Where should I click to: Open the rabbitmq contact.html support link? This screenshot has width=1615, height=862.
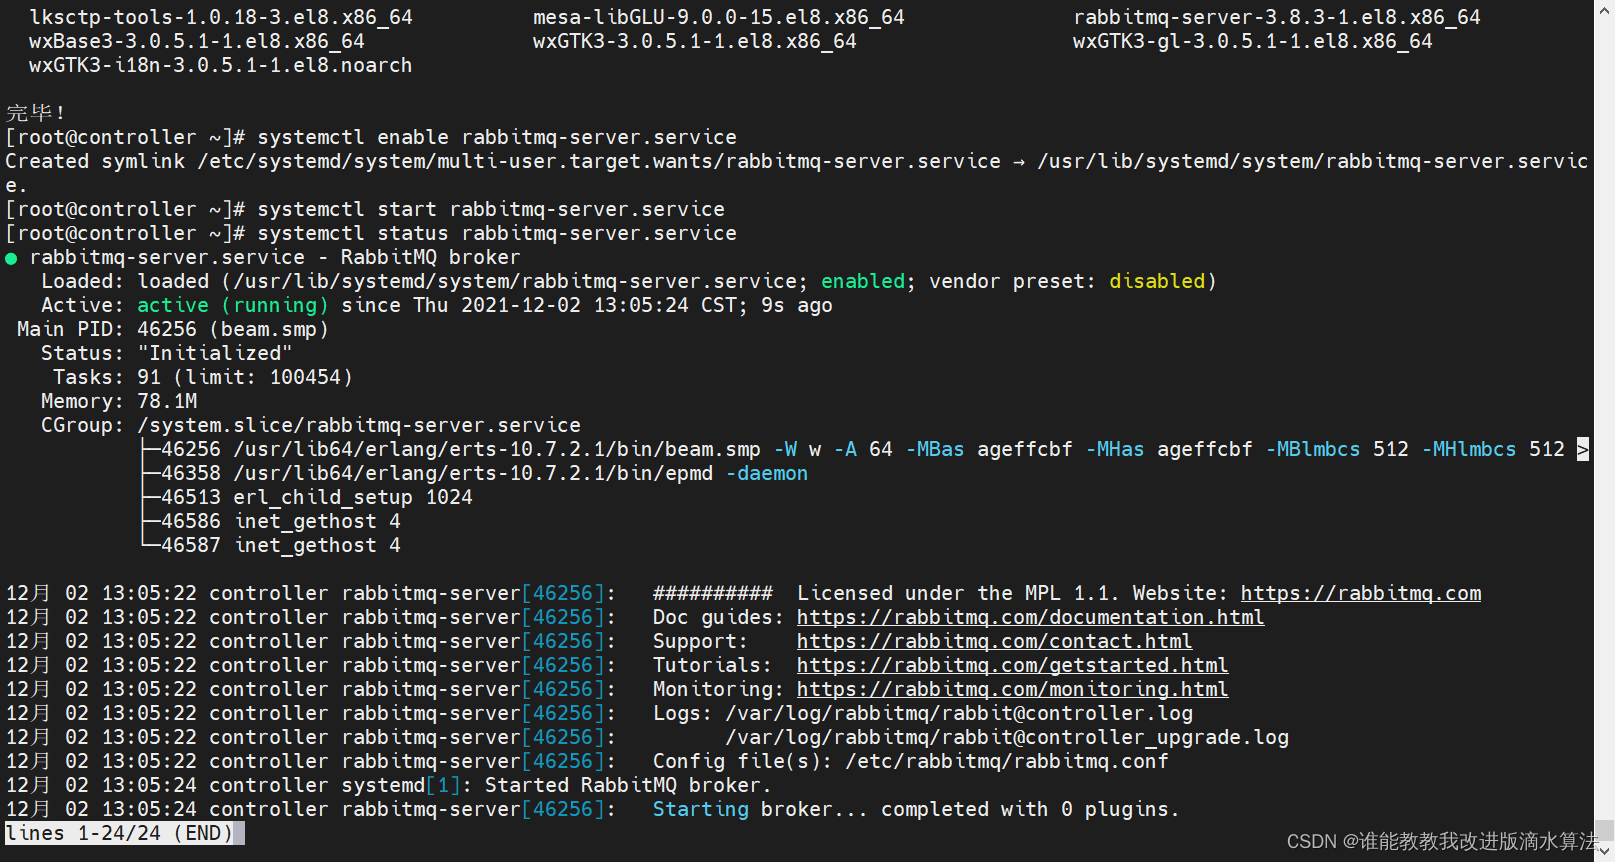[994, 641]
